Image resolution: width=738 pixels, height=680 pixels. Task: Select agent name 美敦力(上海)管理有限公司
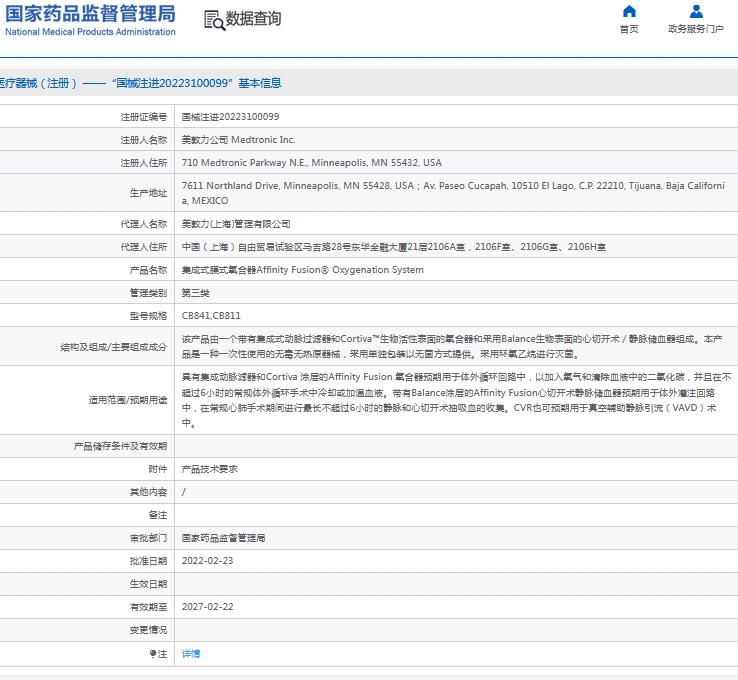click(x=236, y=224)
